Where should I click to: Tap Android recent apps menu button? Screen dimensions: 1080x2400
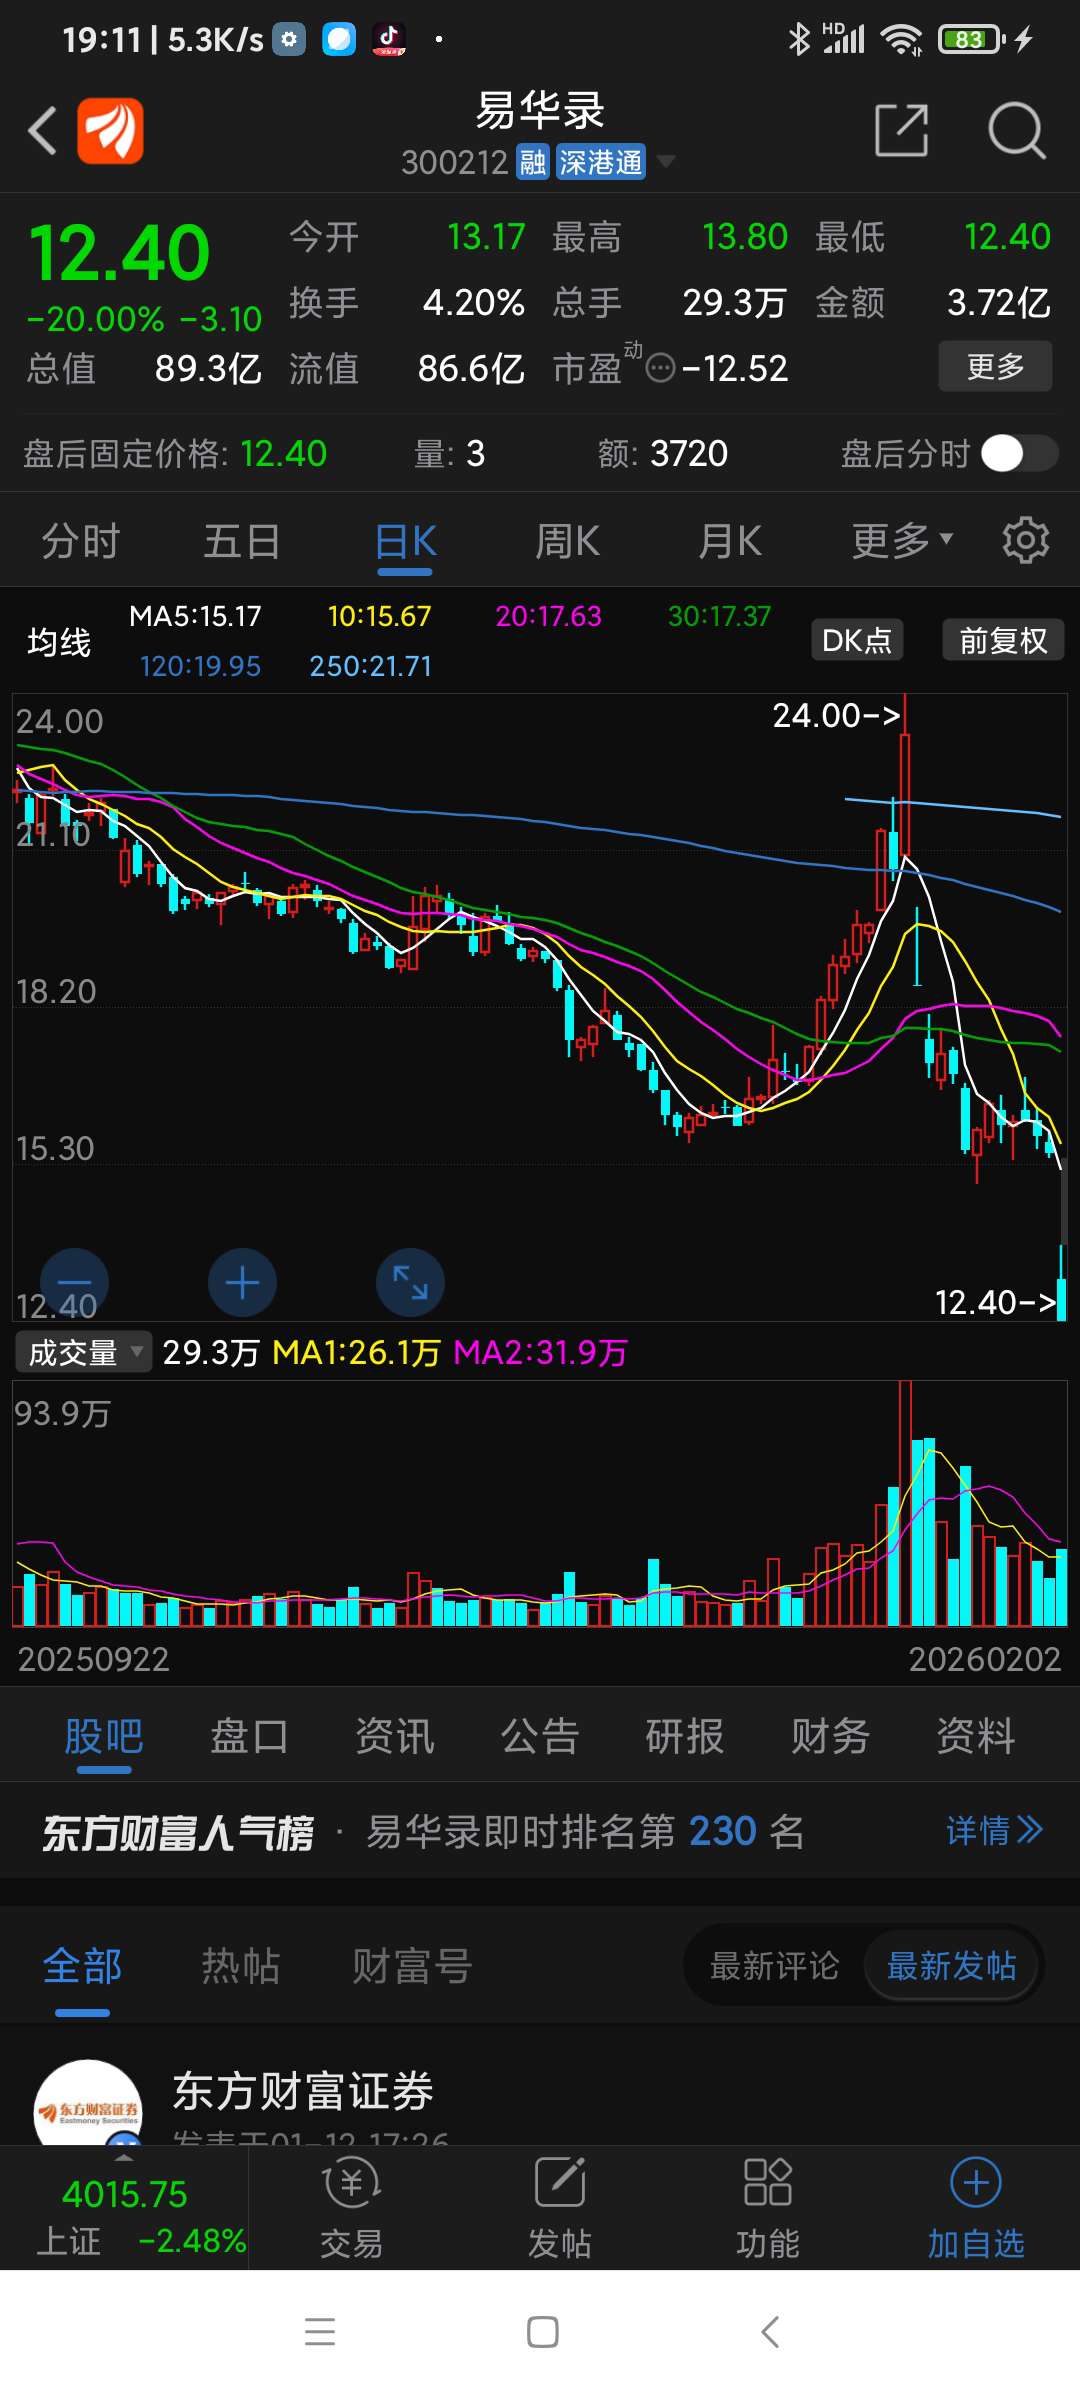(320, 2332)
